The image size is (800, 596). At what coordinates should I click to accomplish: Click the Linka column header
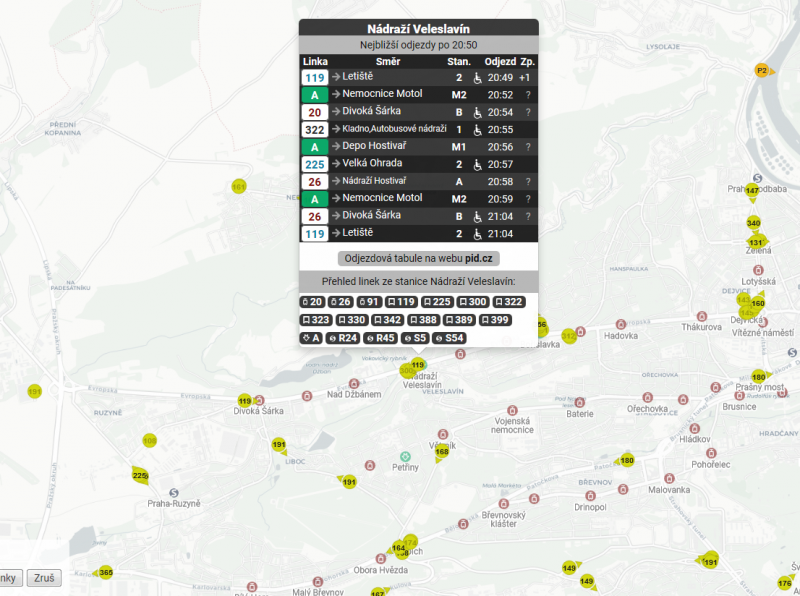[x=315, y=62]
